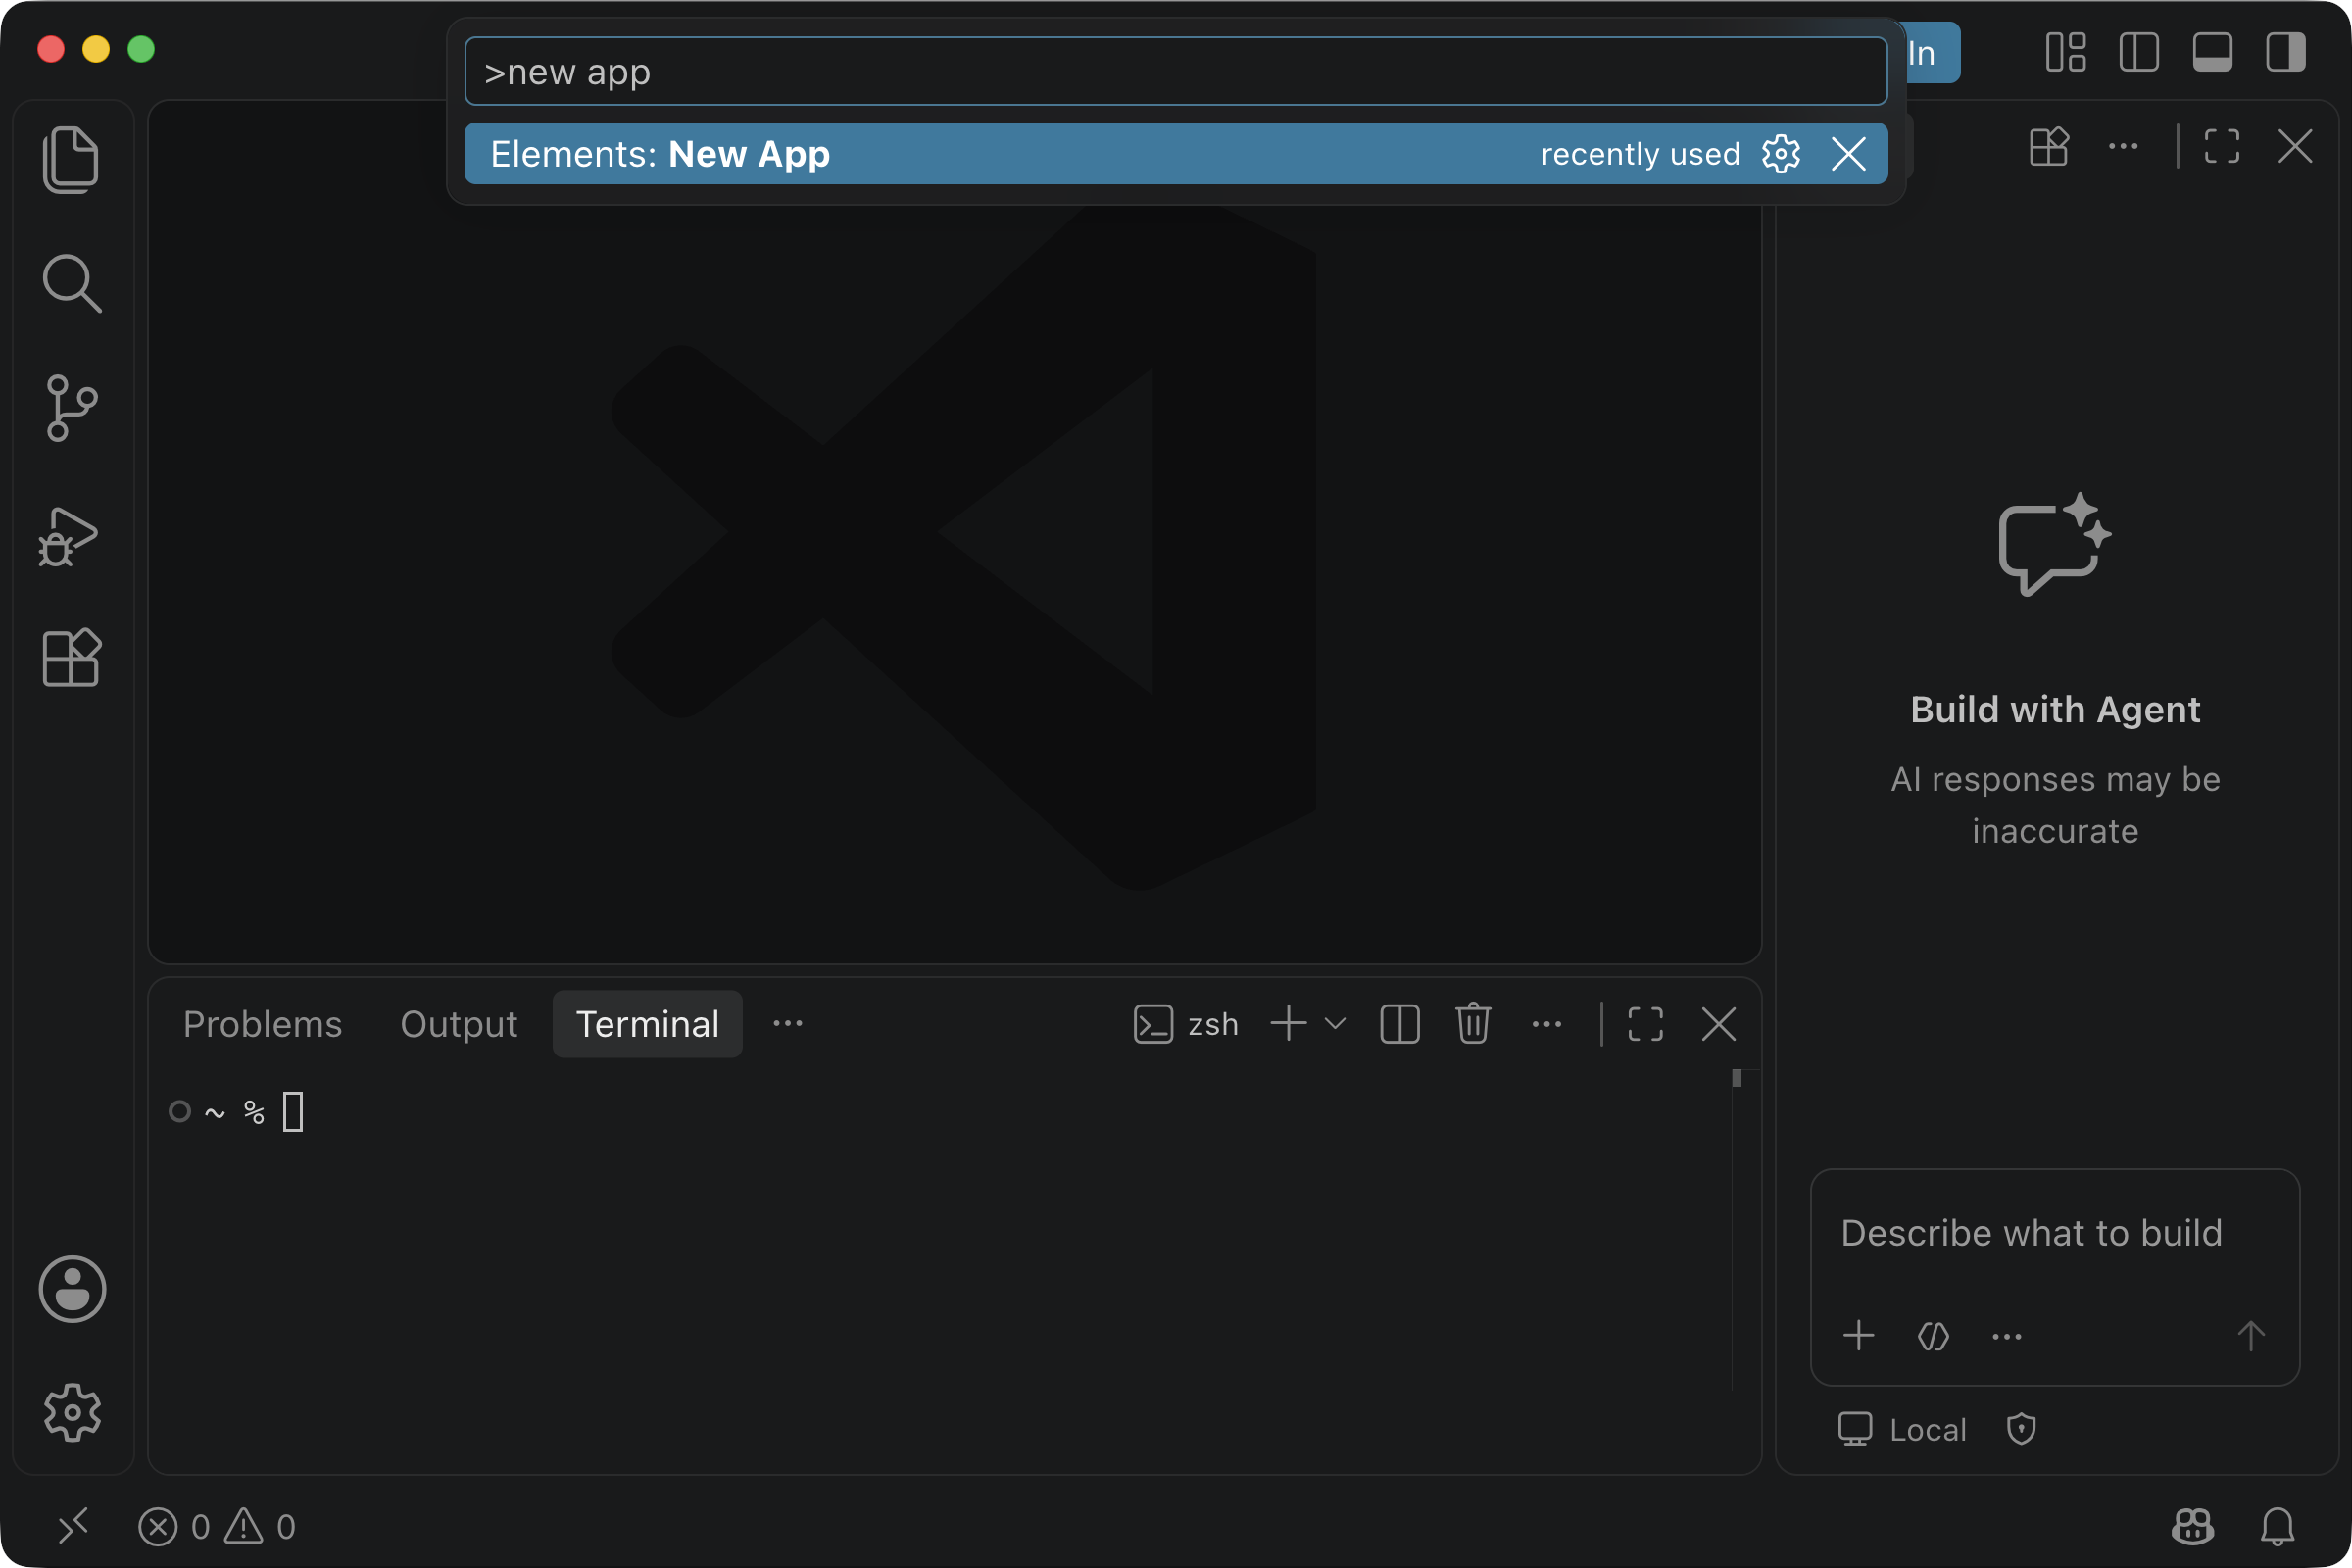2352x1568 pixels.
Task: Close the terminal panel
Action: tap(1719, 1024)
